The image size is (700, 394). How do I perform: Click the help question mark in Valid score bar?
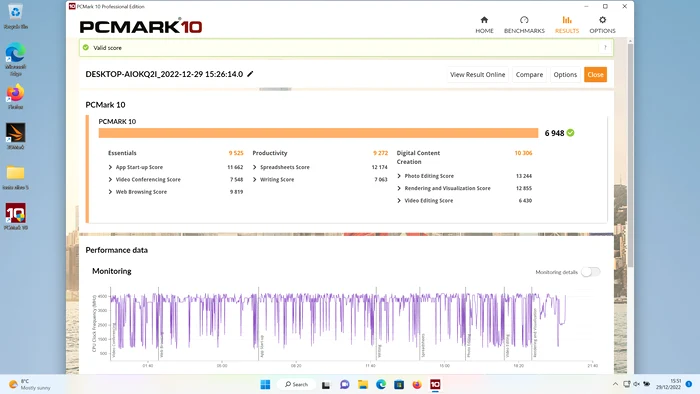[605, 48]
